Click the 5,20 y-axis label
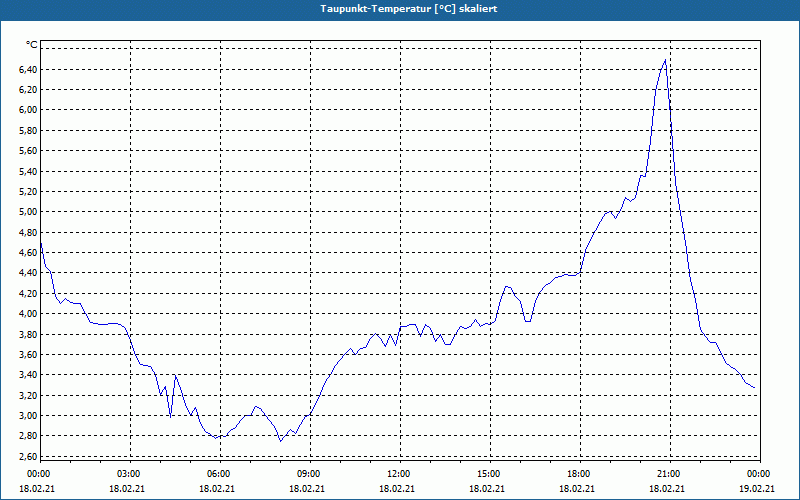800x500 pixels. tap(28, 192)
